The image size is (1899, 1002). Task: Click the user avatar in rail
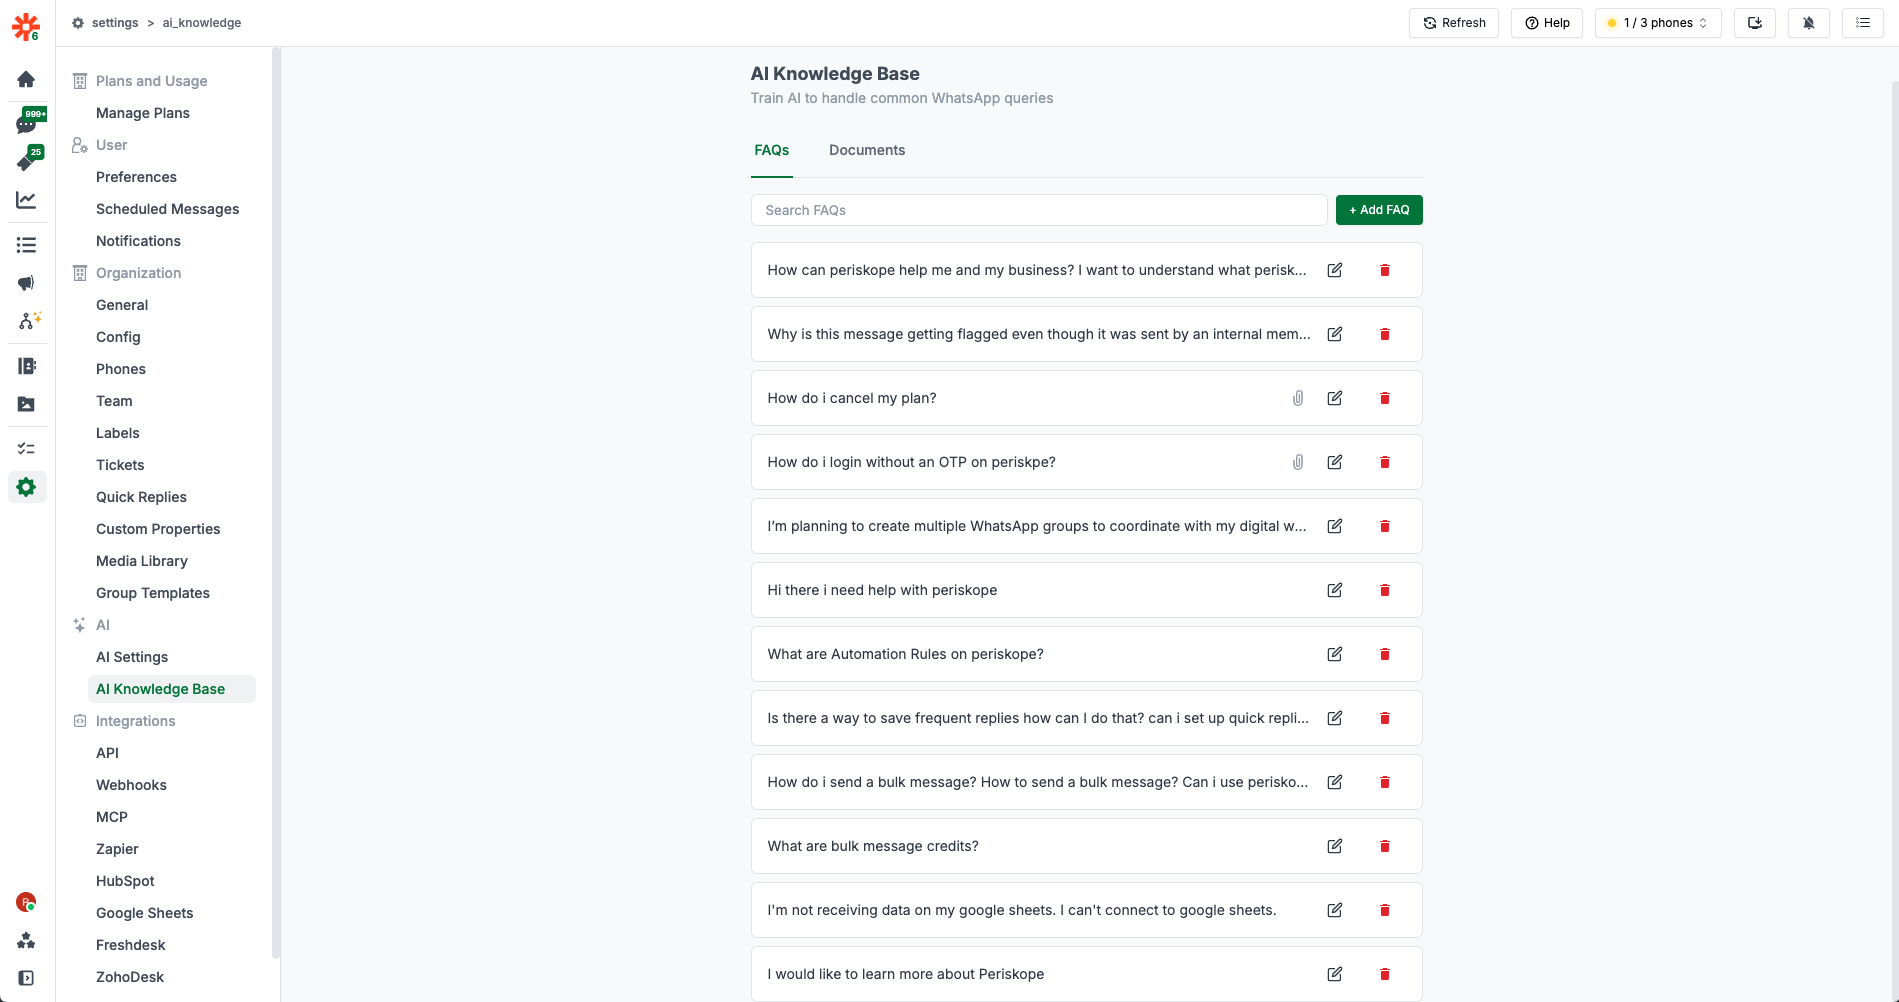pyautogui.click(x=26, y=902)
